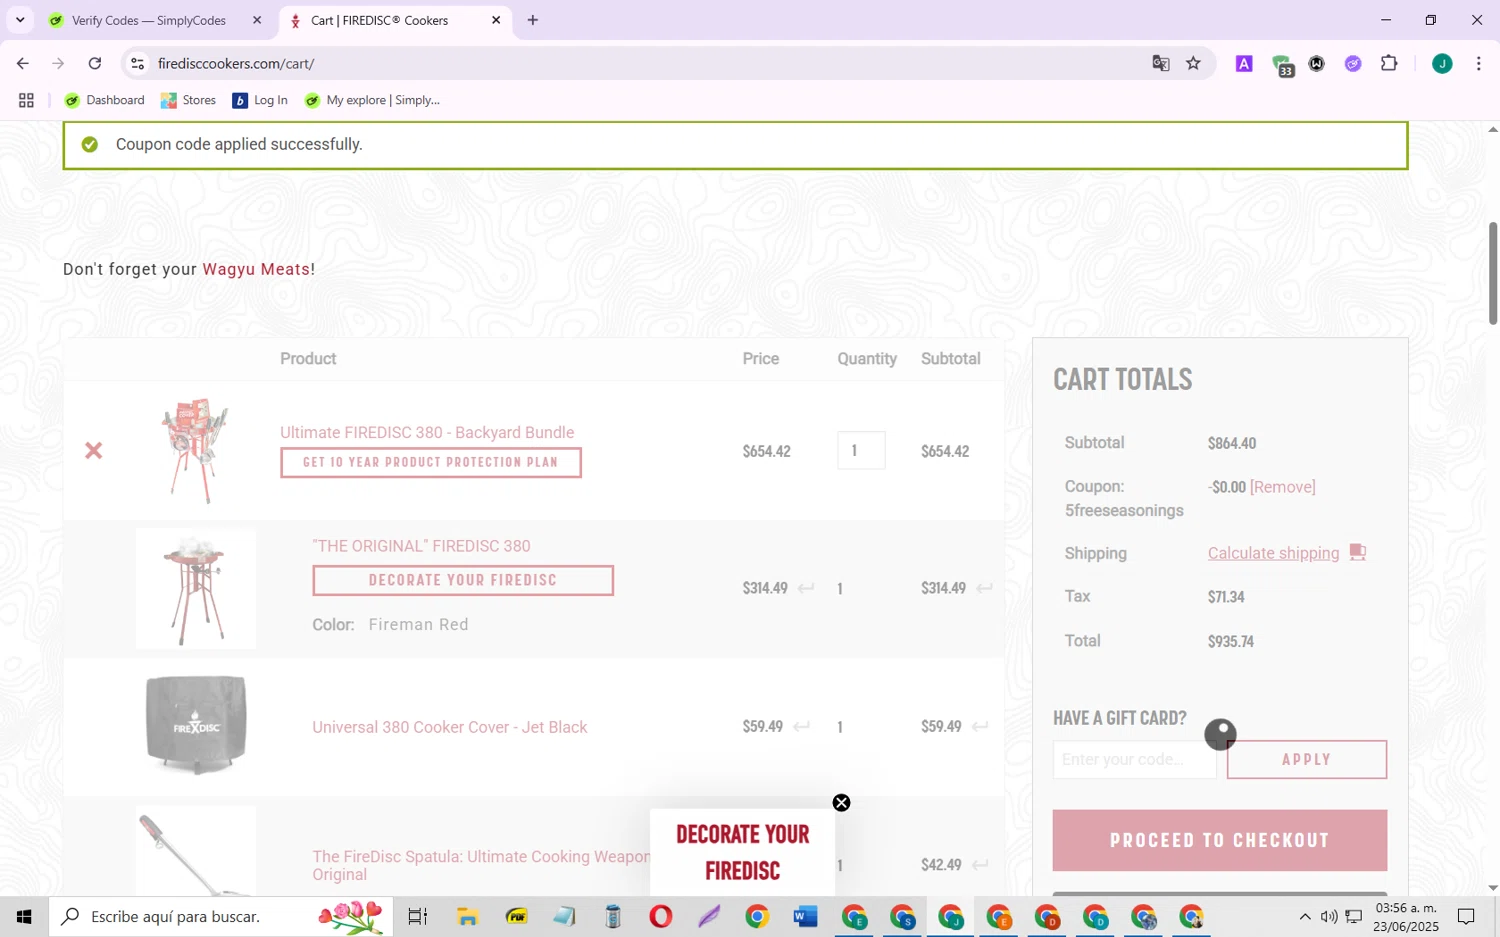Show hidden system tray icons
The height and width of the screenshot is (937, 1500).
click(1304, 917)
